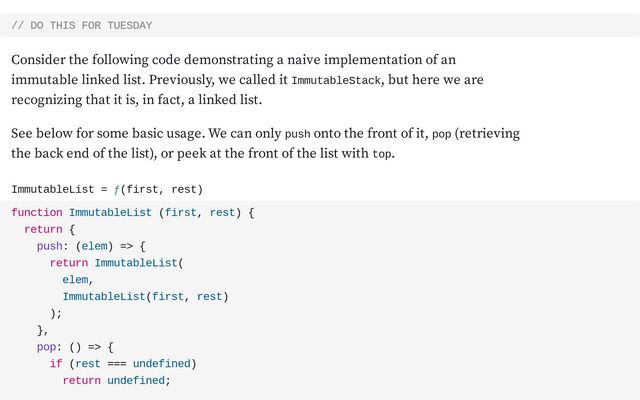Click the ImmutableList = f(first, rest) output
Image resolution: width=640 pixels, height=400 pixels.
pos(107,189)
